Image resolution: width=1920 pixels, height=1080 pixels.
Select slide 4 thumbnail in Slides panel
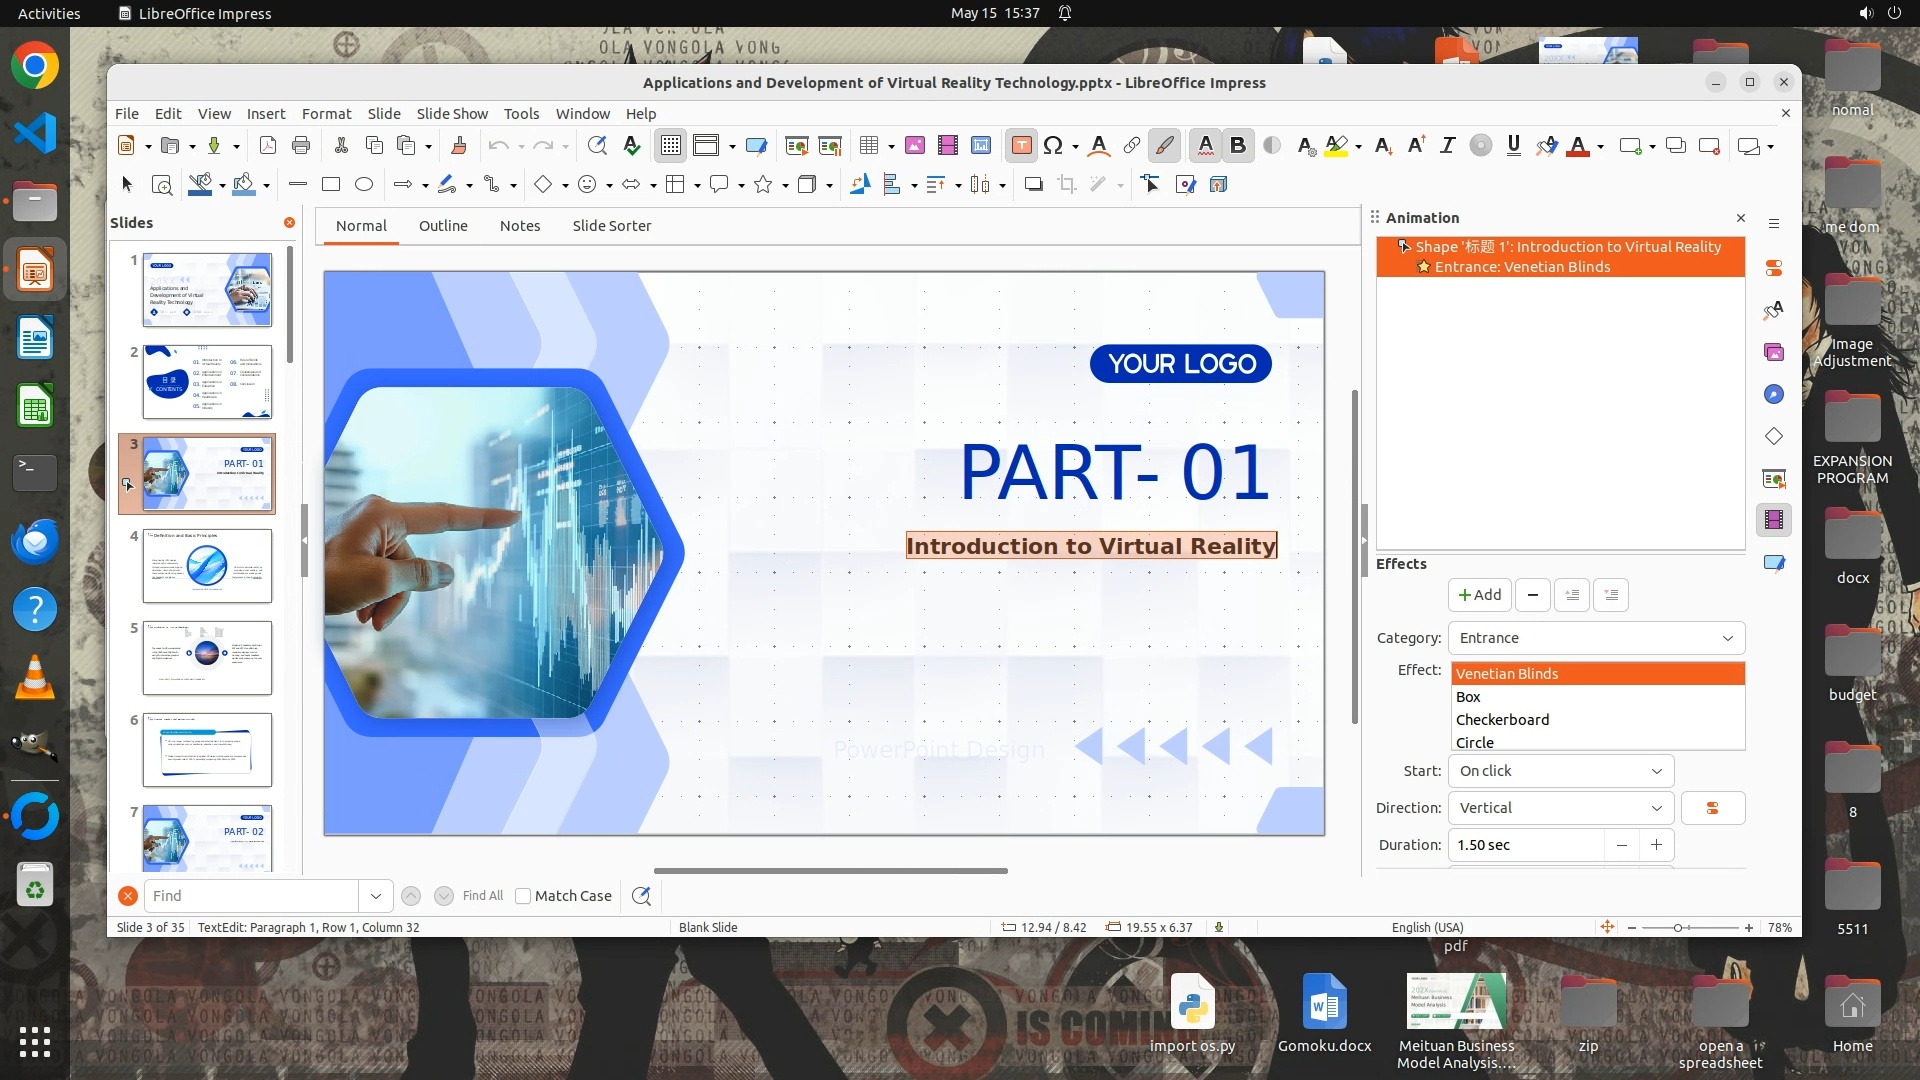point(207,566)
